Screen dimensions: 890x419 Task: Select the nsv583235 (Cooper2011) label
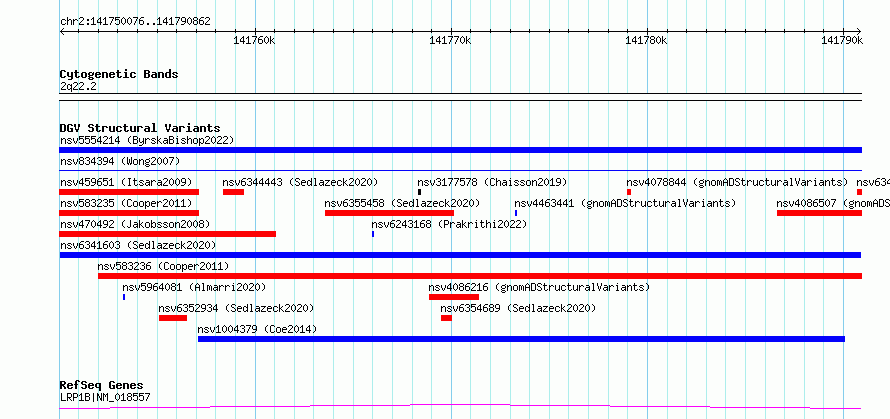click(126, 203)
